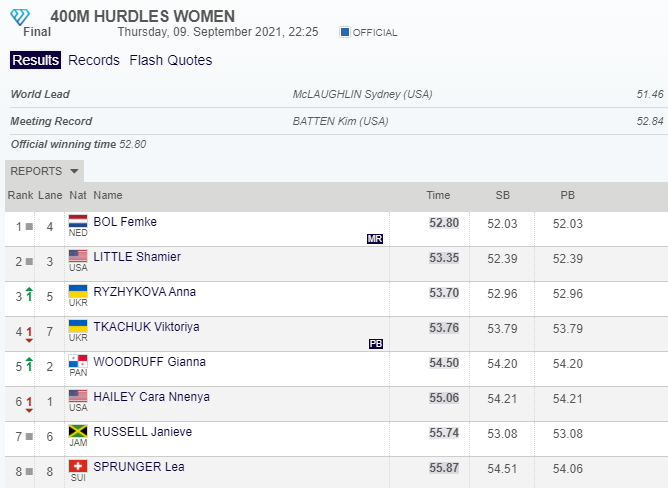Click the blue OFFICIAL status square
This screenshot has height=488, width=668.
pyautogui.click(x=345, y=32)
